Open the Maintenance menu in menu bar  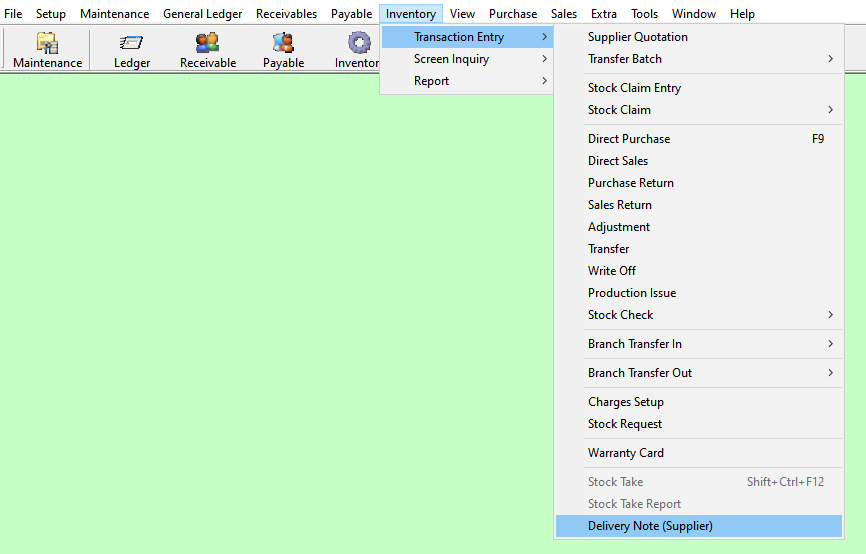[114, 14]
